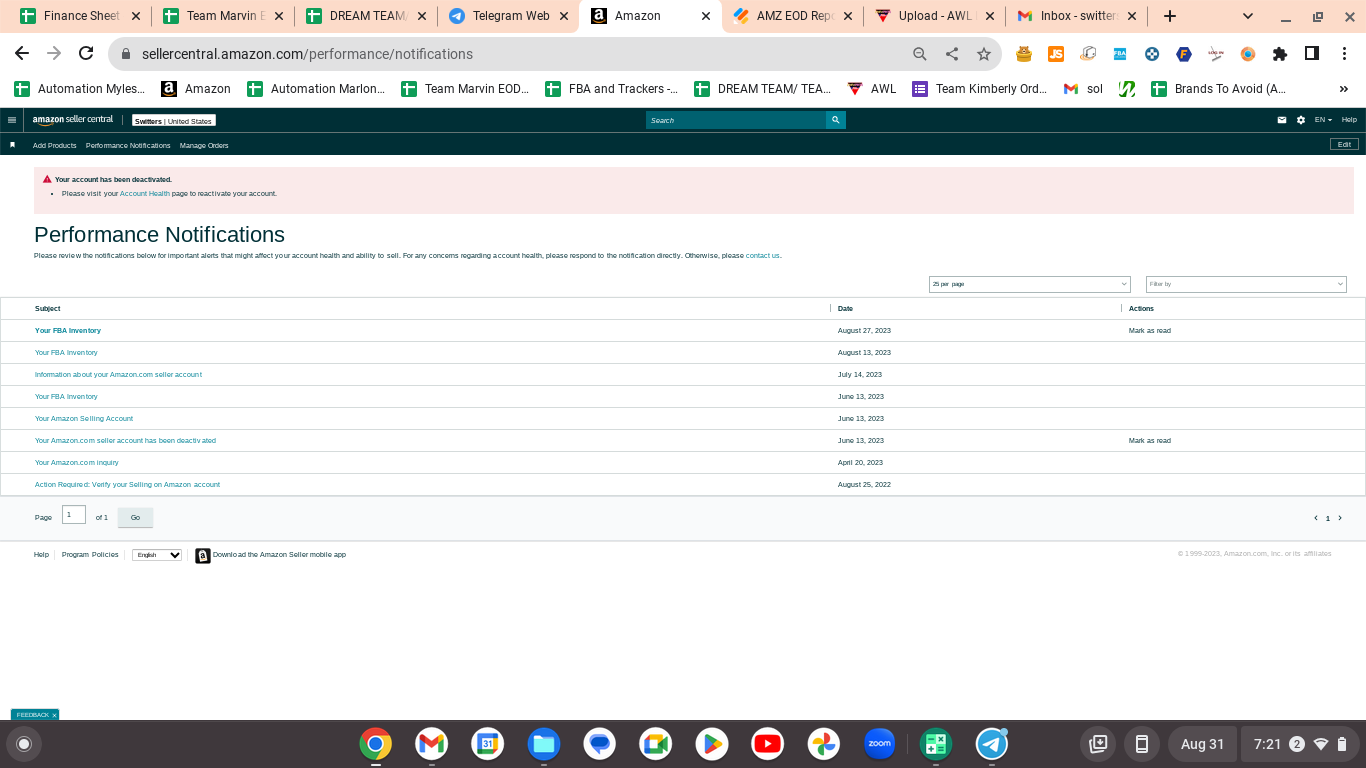
Task: Open Telegram from the shelf
Action: 992,744
